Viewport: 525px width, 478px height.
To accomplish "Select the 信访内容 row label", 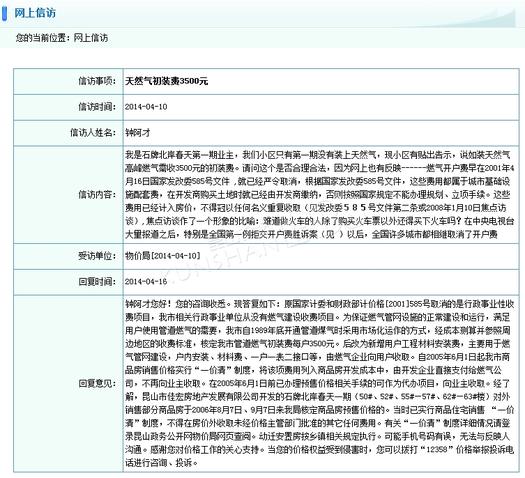I will click(97, 194).
